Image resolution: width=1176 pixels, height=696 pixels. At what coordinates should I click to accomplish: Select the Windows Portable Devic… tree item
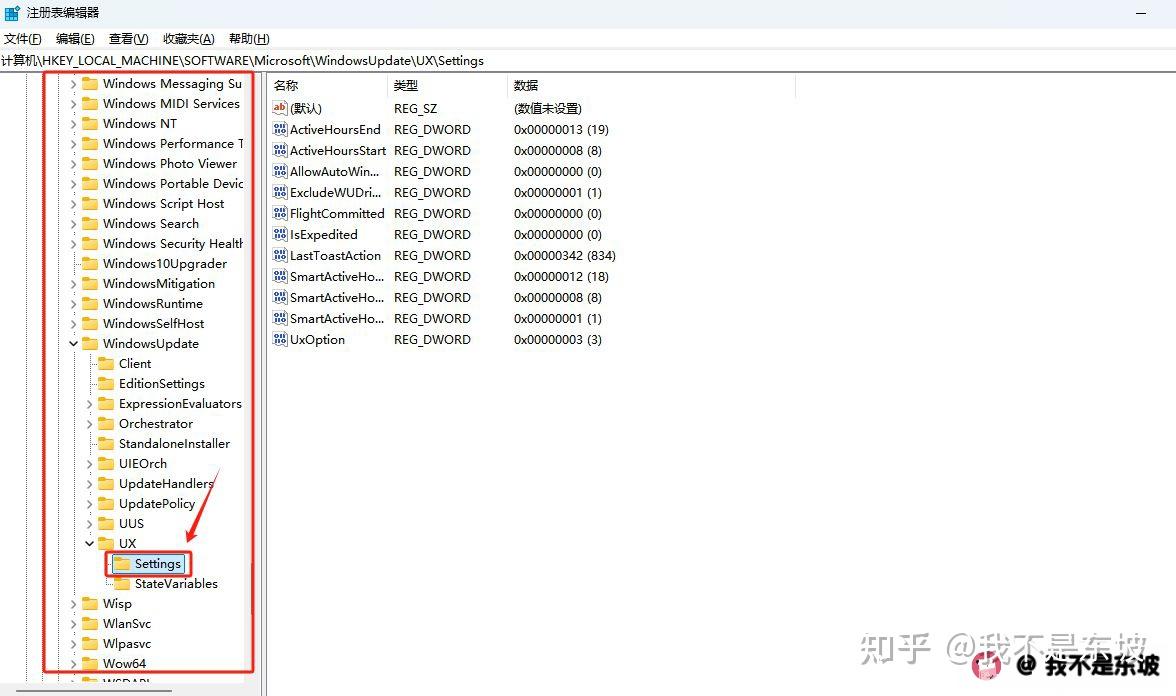(172, 184)
